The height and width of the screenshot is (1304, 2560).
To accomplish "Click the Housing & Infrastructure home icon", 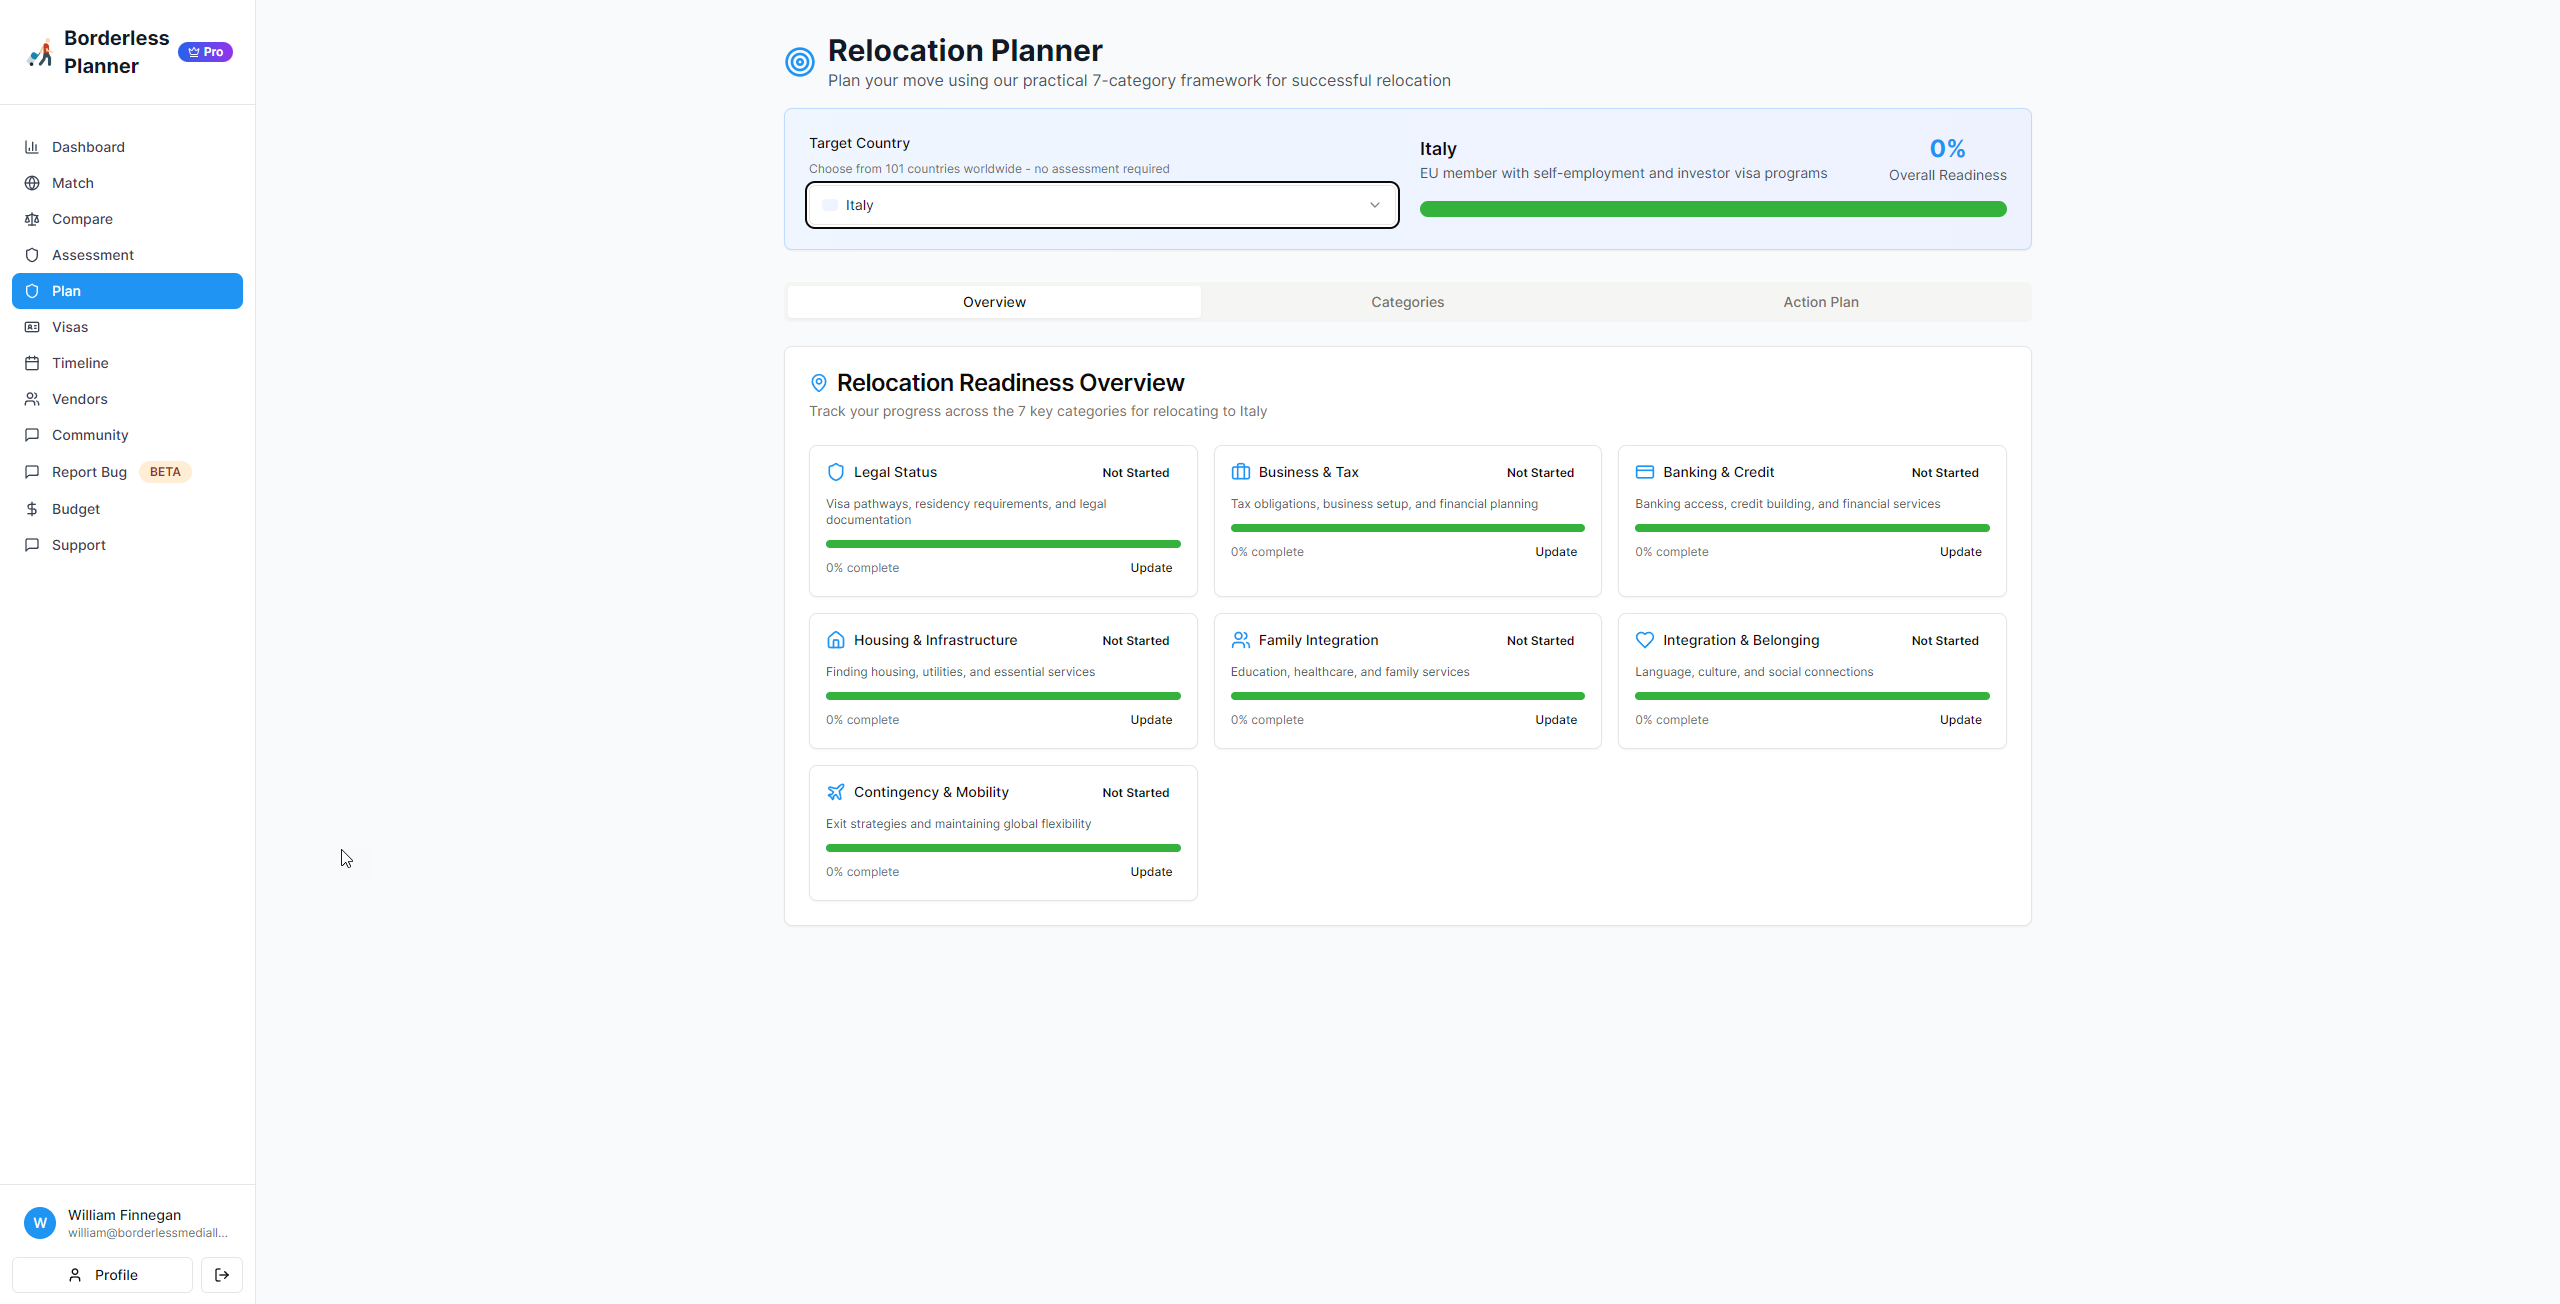I will point(836,640).
